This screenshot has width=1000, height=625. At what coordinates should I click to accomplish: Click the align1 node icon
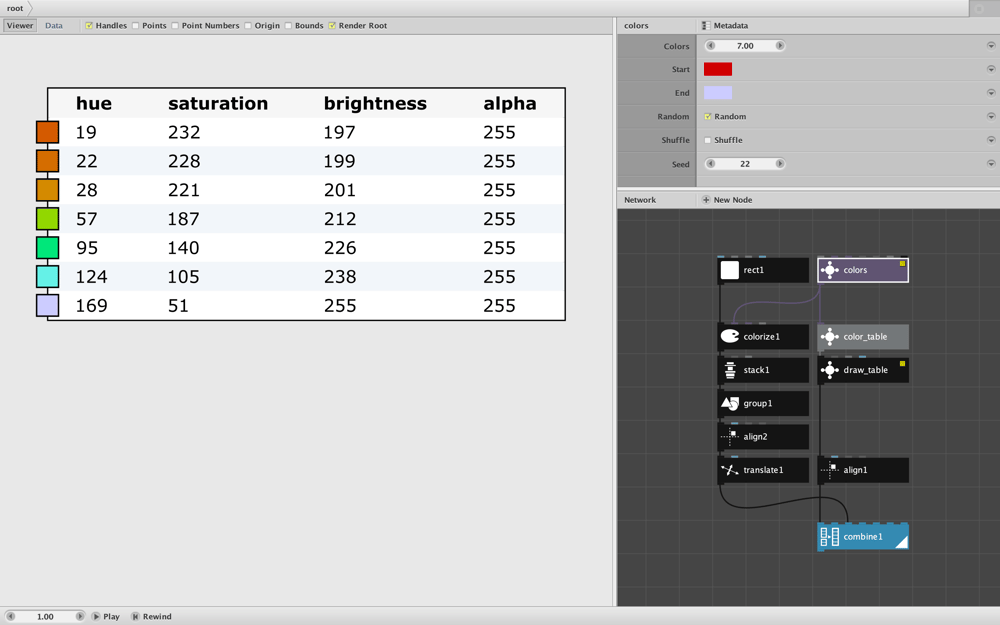point(829,470)
